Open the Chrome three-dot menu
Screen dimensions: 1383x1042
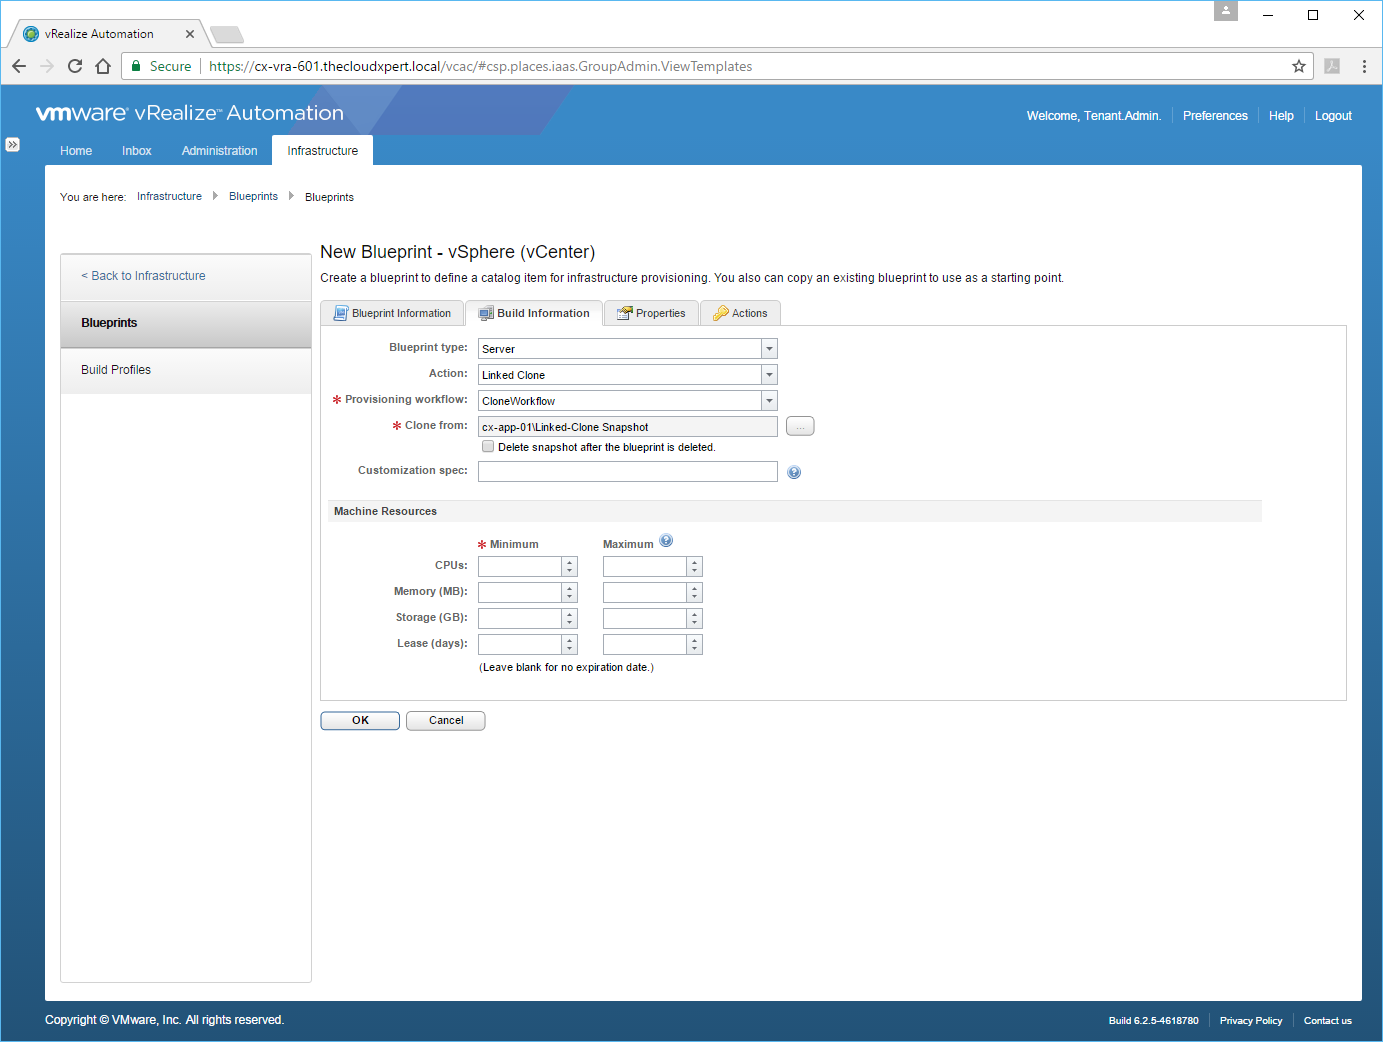click(1364, 66)
